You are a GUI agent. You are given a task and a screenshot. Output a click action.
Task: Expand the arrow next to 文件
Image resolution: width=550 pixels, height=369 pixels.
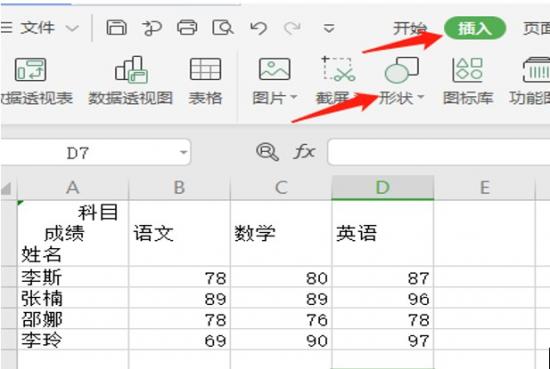click(72, 28)
